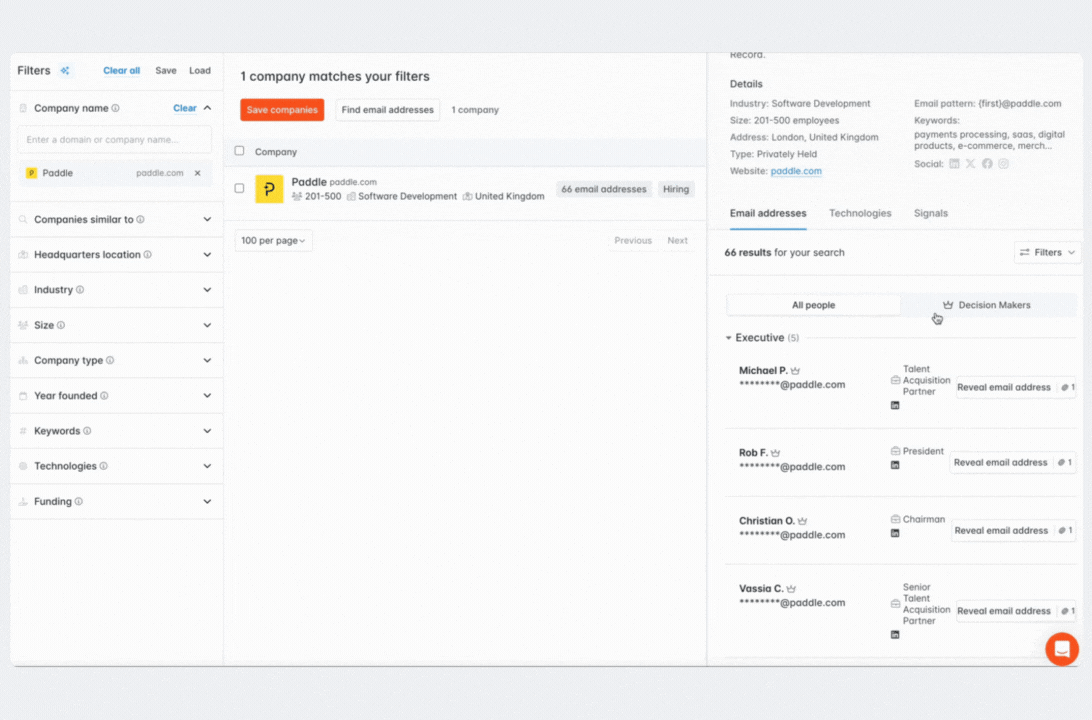This screenshot has height=720, width=1092.
Task: Switch to the Signals tab
Action: click(x=930, y=213)
